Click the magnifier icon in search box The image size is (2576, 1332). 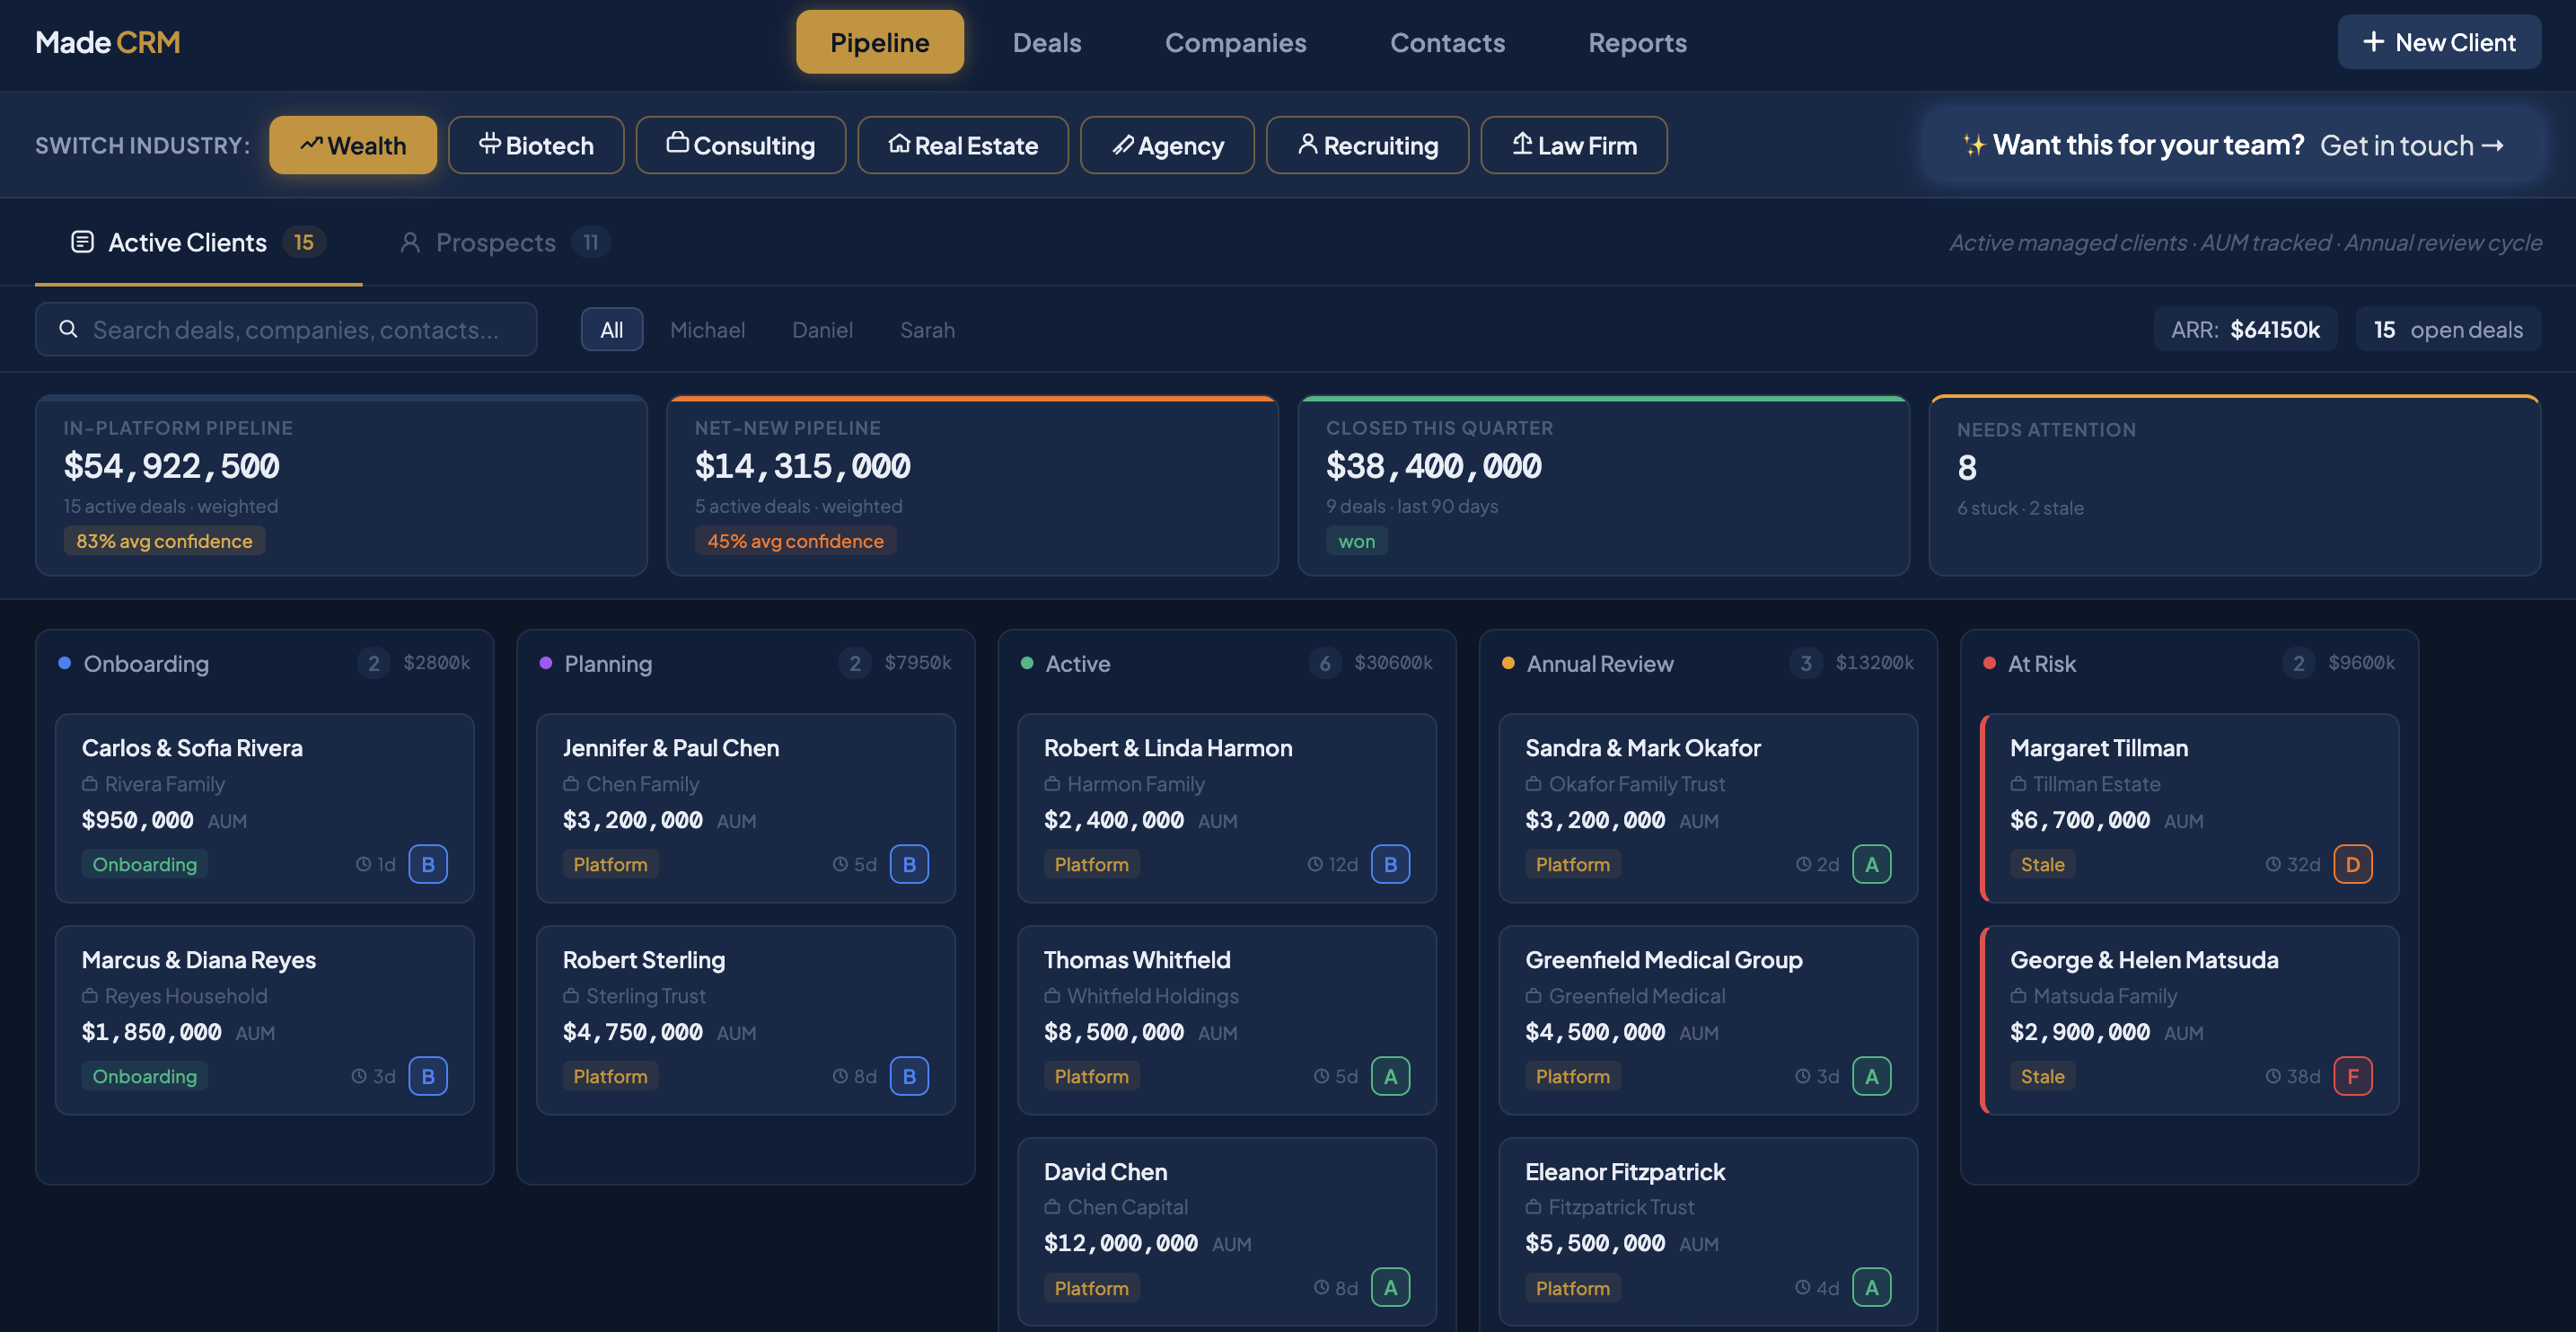68,329
